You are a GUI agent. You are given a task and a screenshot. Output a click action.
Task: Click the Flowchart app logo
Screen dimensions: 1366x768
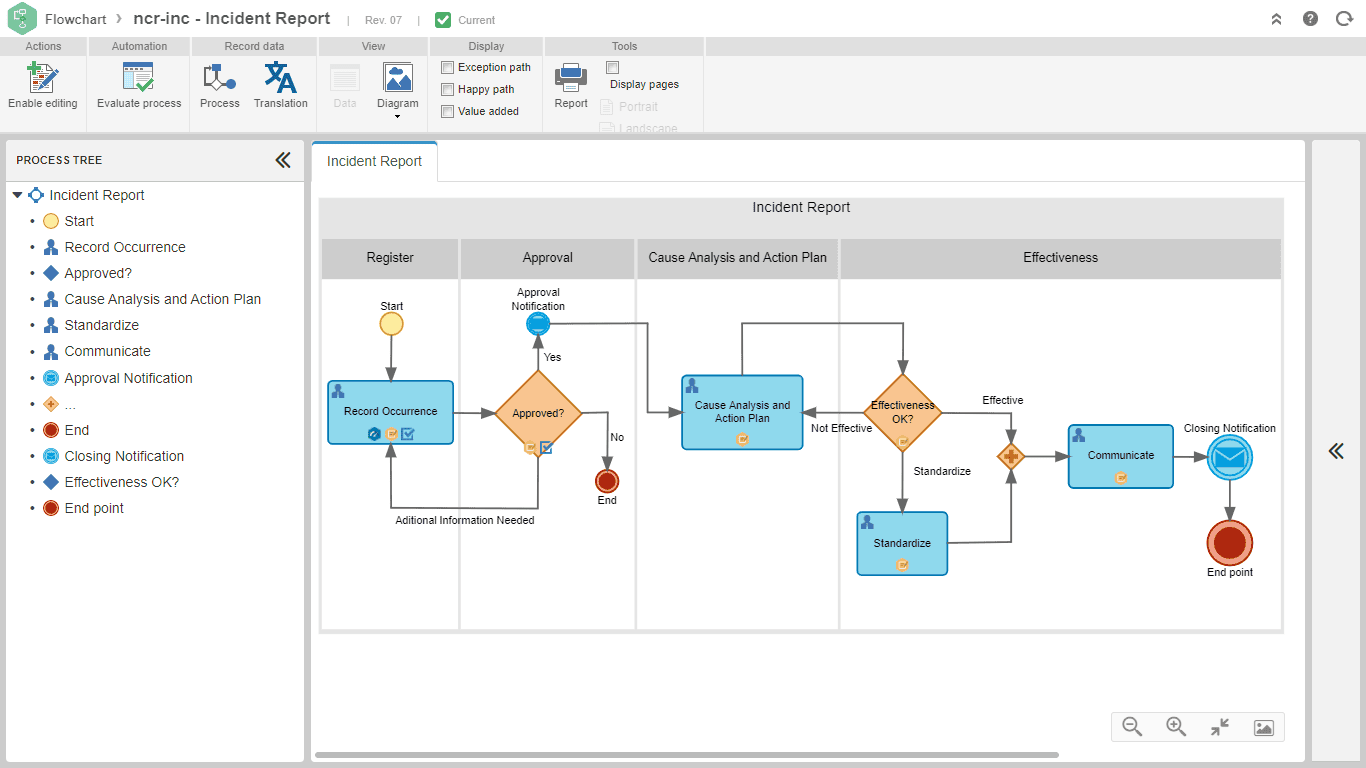(x=22, y=19)
